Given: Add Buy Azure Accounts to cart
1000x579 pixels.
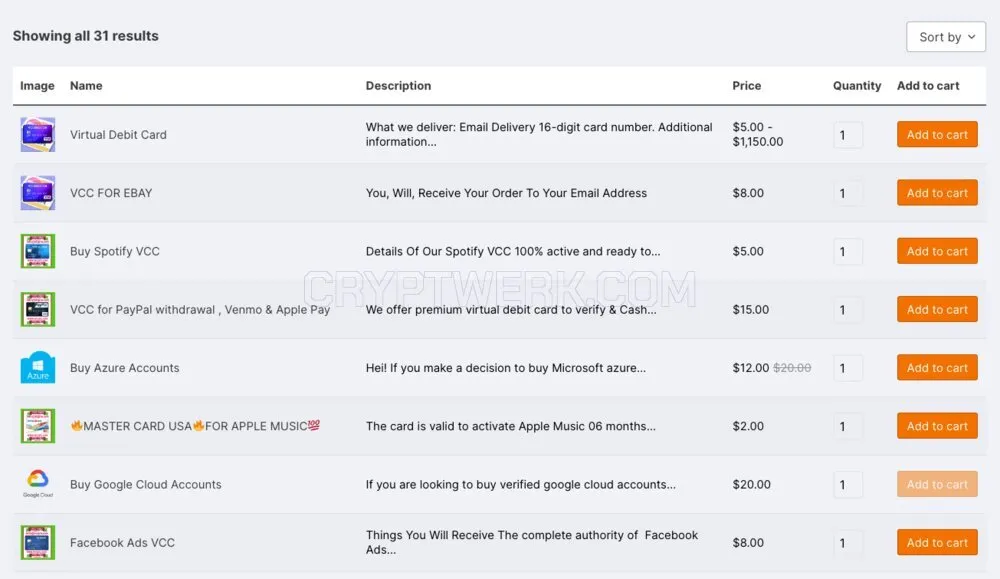Looking at the screenshot, I should (937, 368).
